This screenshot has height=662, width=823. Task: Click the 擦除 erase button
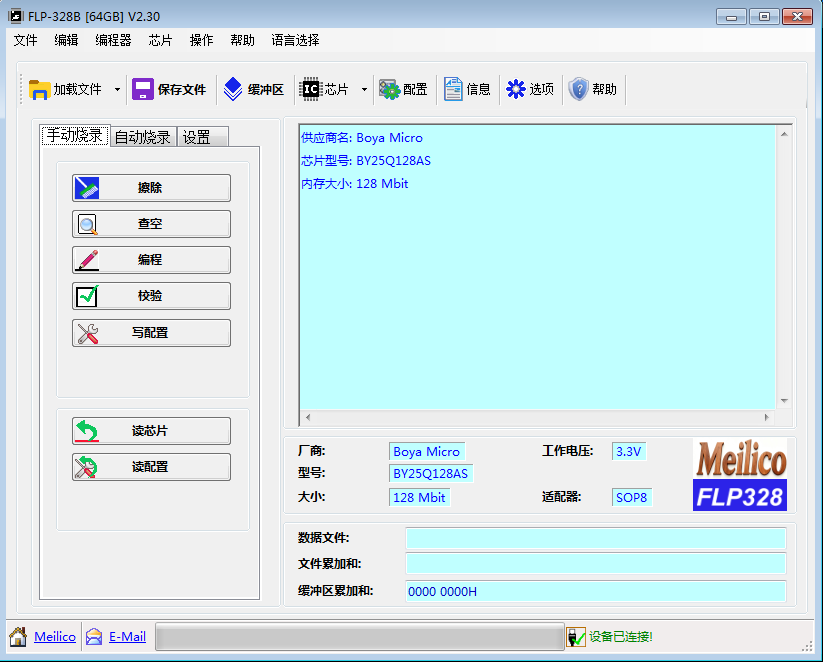151,188
